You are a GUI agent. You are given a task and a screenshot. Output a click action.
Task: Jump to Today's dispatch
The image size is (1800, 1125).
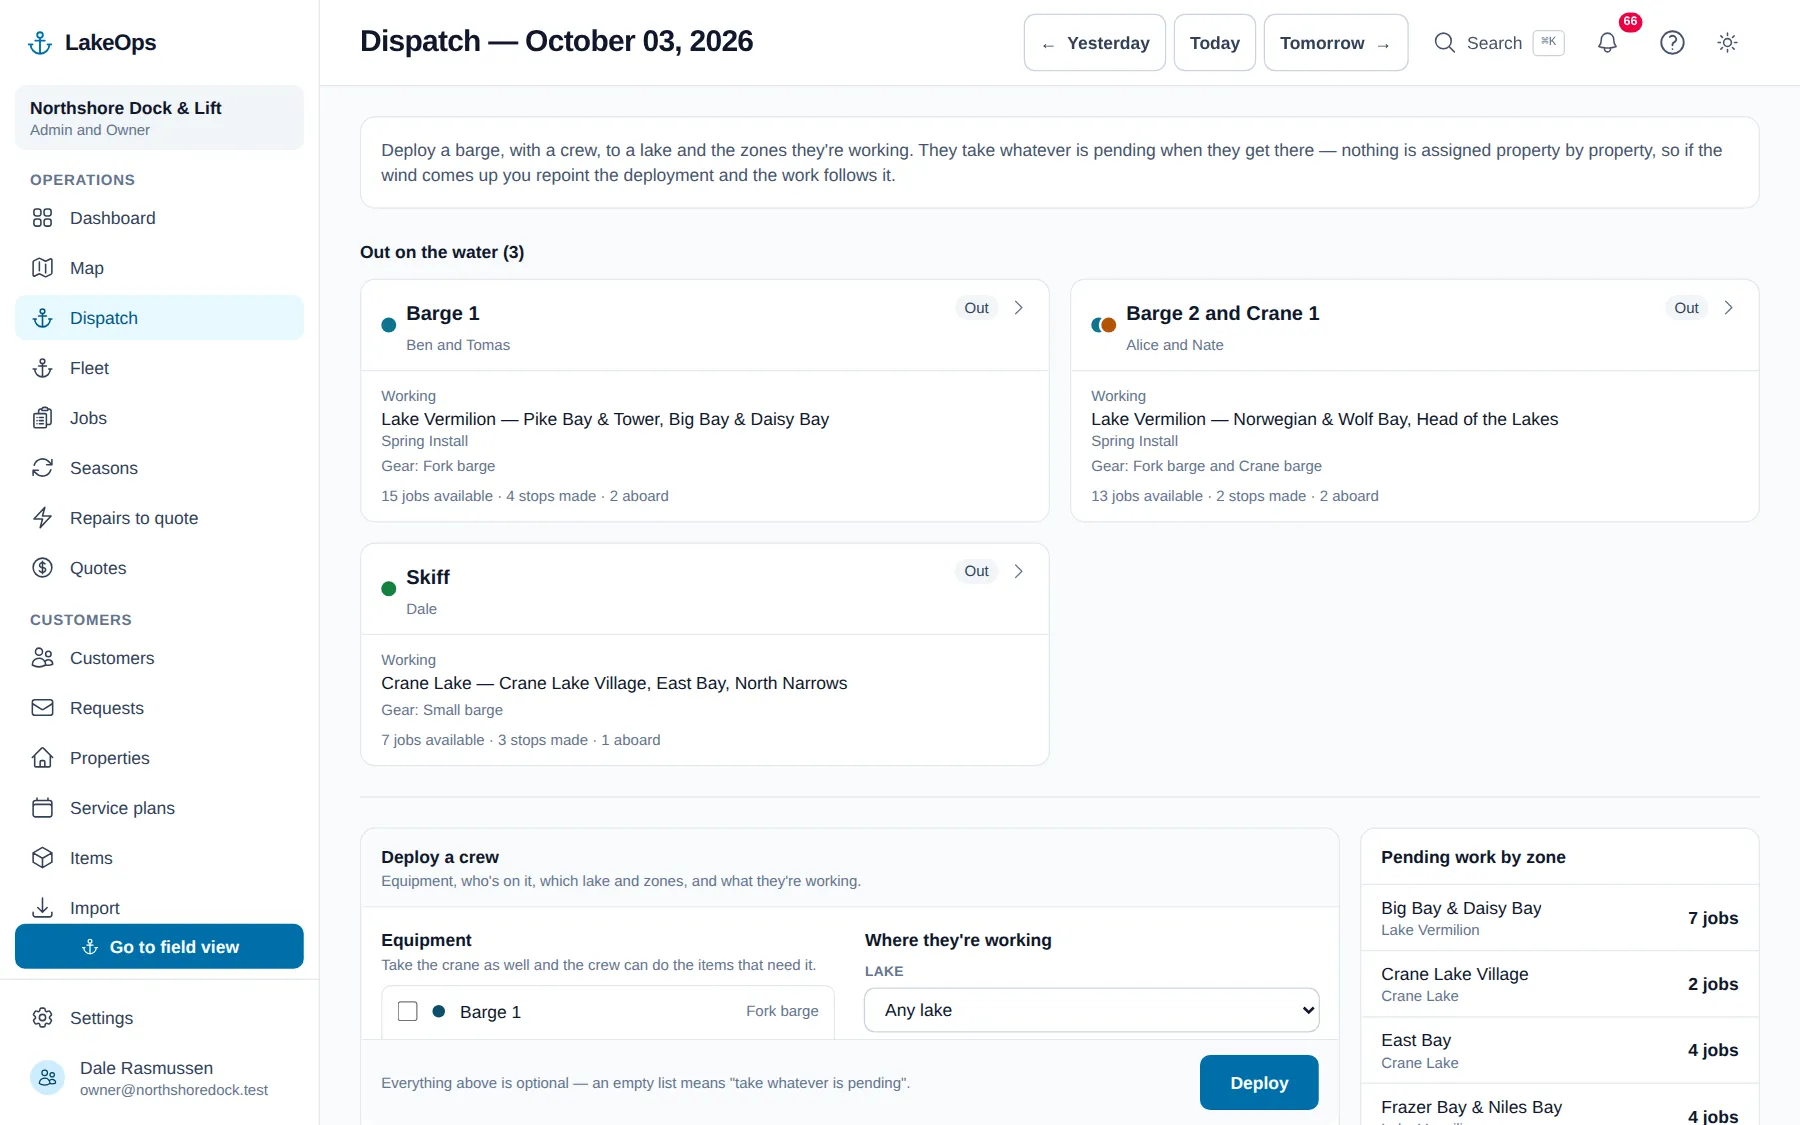coord(1214,43)
